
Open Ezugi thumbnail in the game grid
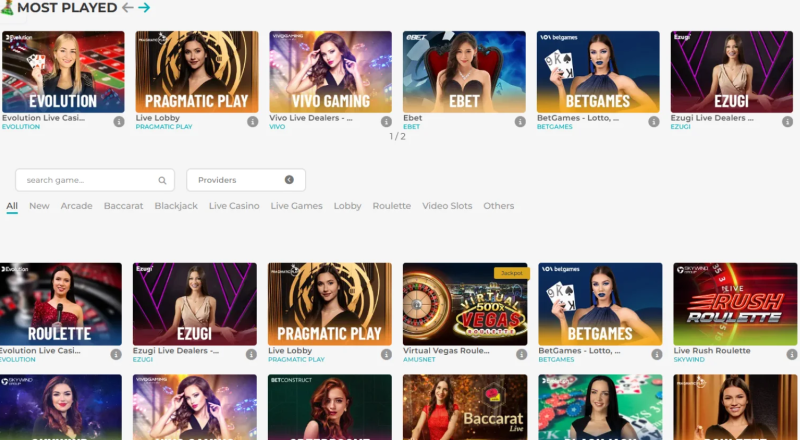point(195,304)
